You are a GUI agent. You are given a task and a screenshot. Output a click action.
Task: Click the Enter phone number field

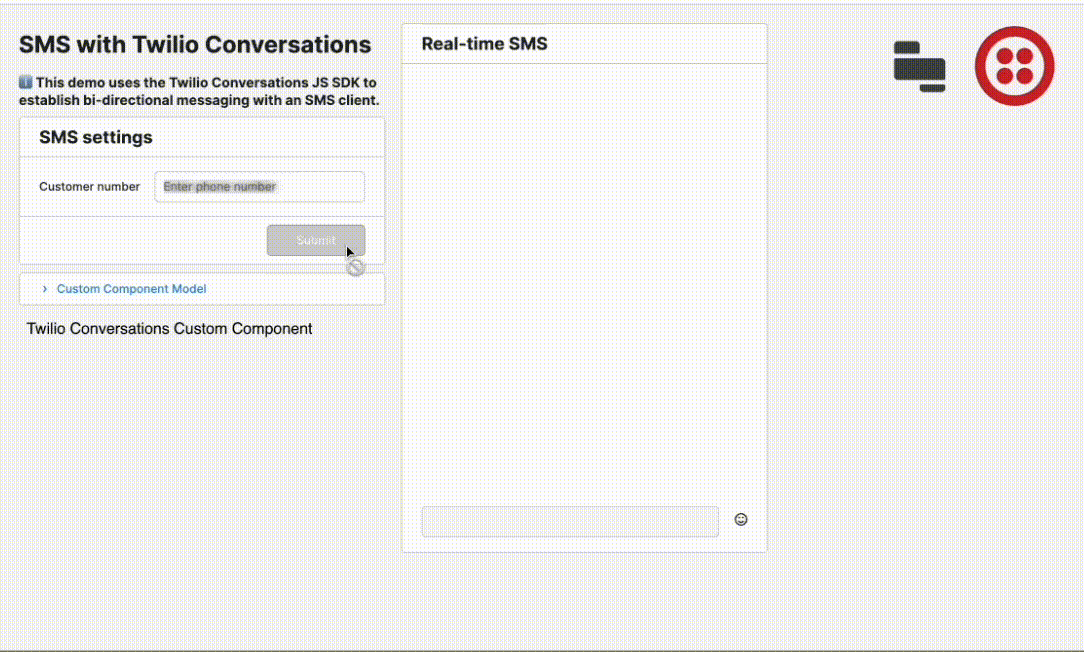(259, 186)
